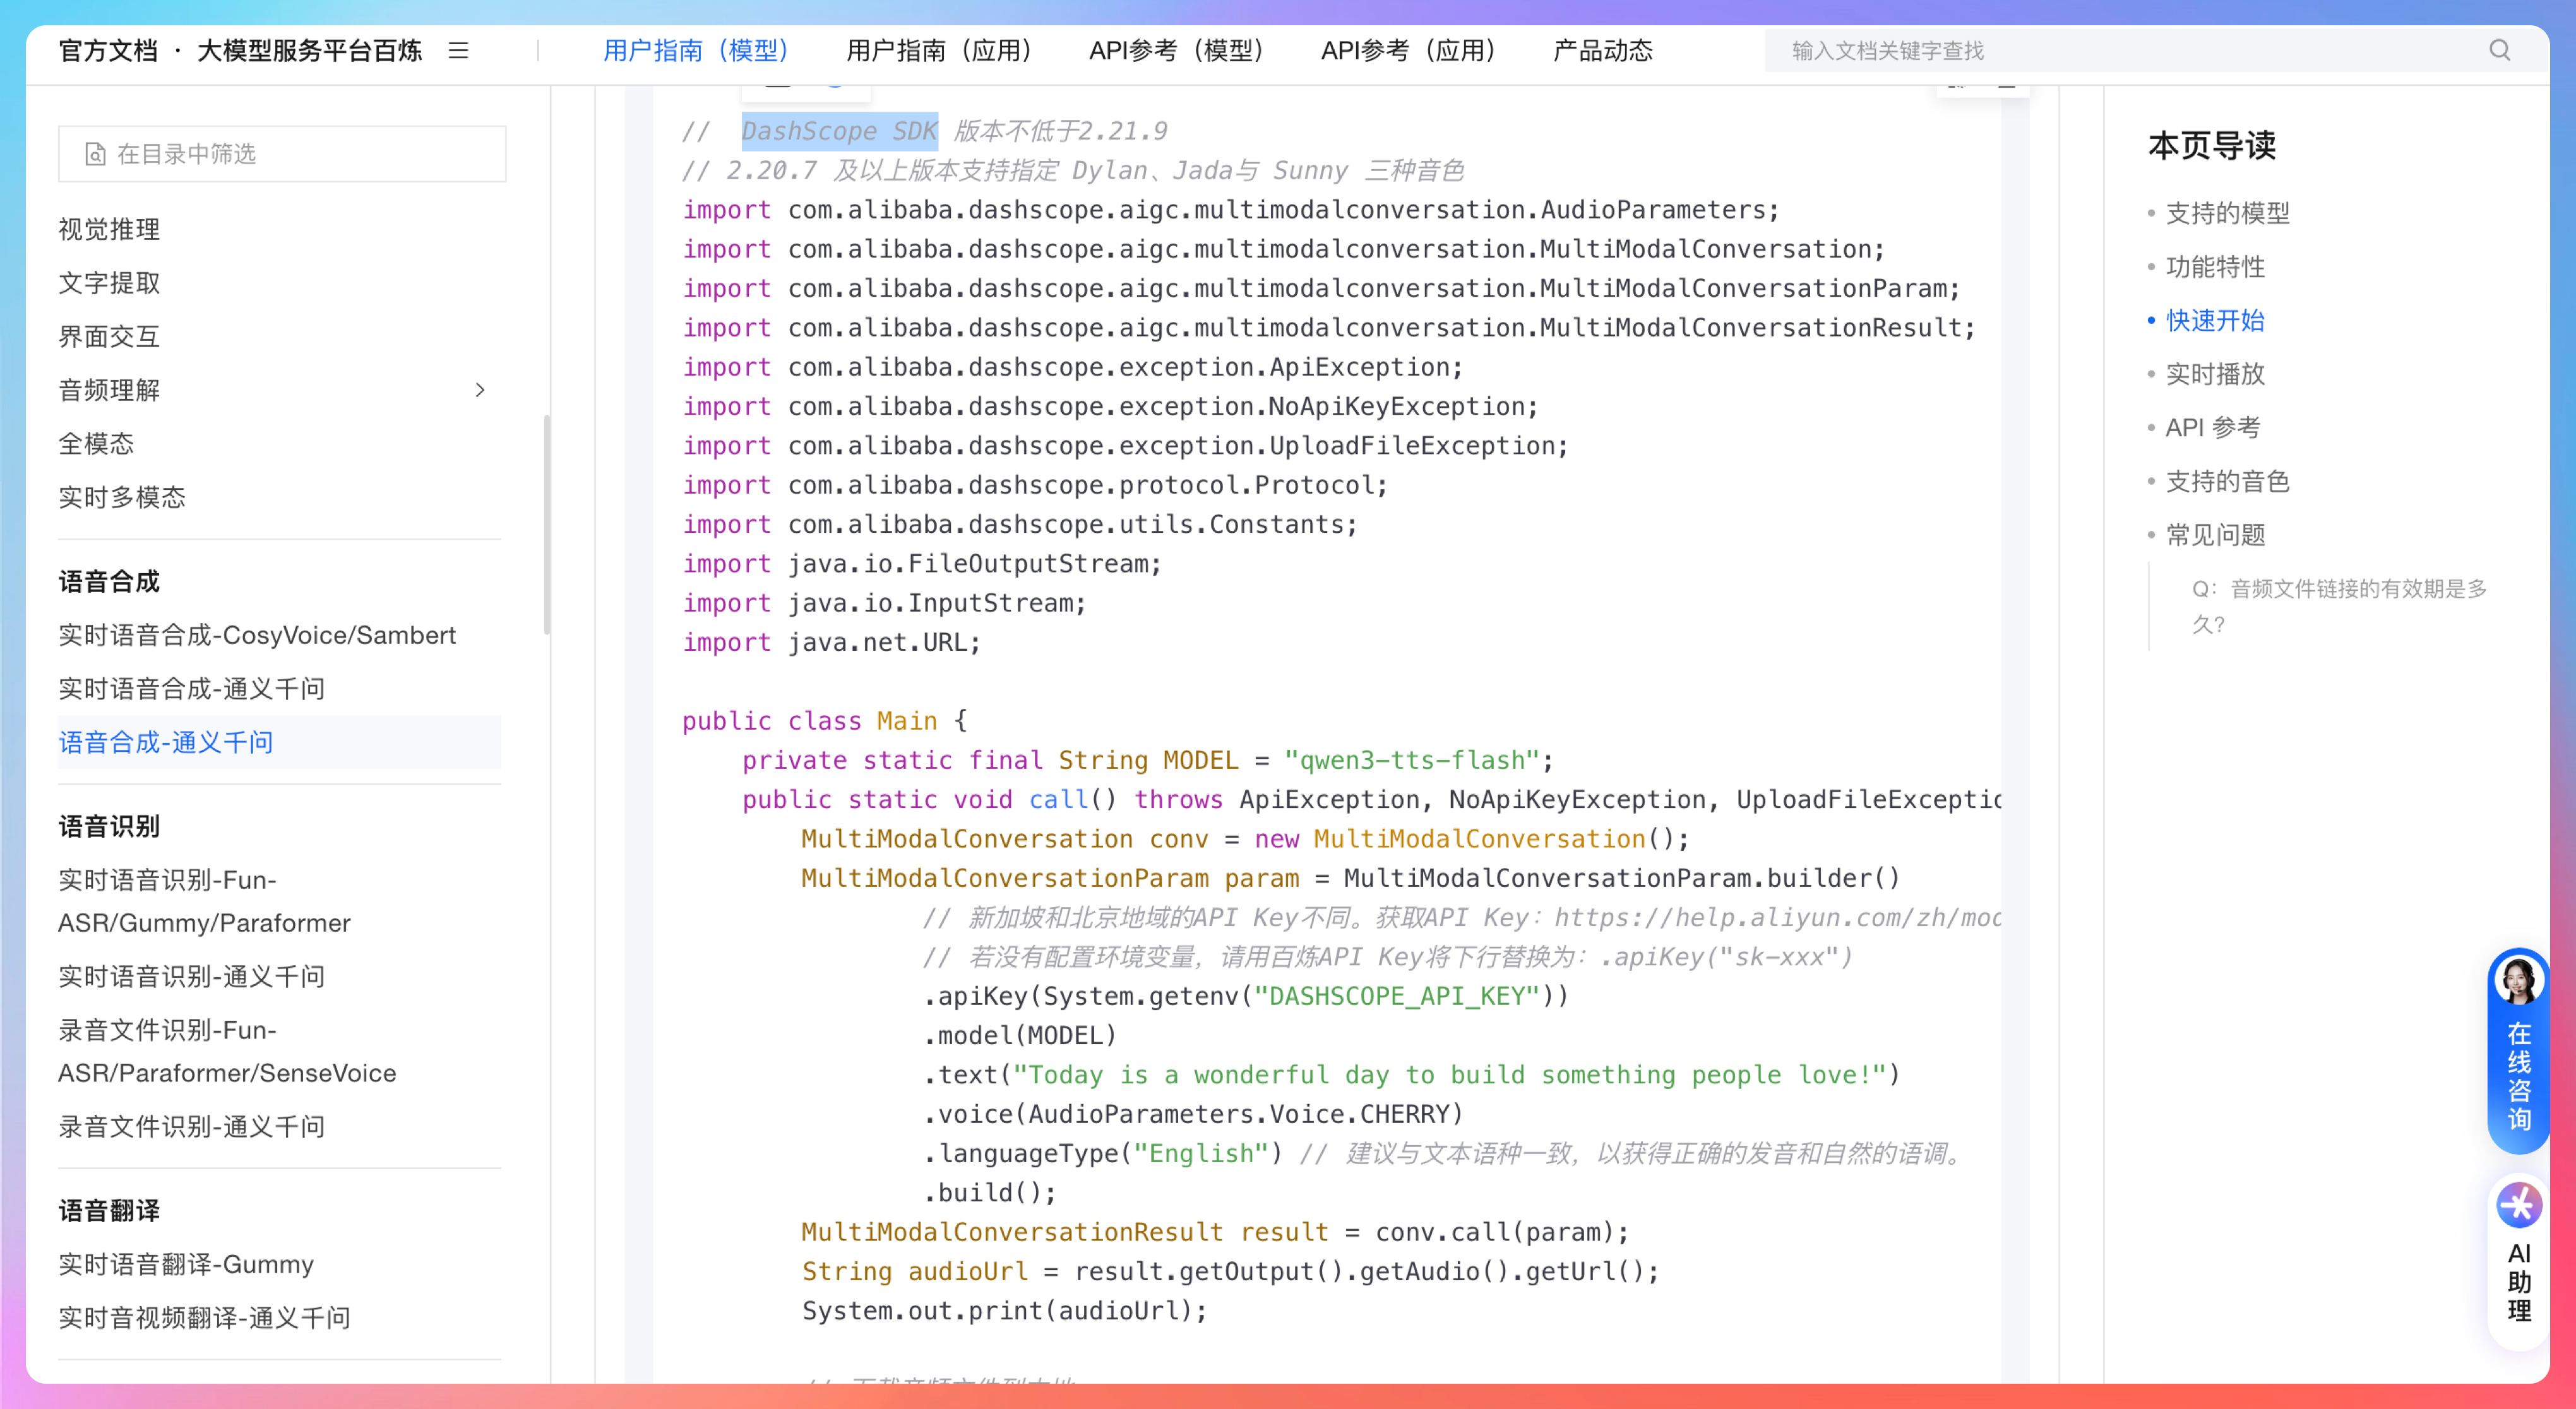Jump to 支持的音色 section

(2227, 481)
